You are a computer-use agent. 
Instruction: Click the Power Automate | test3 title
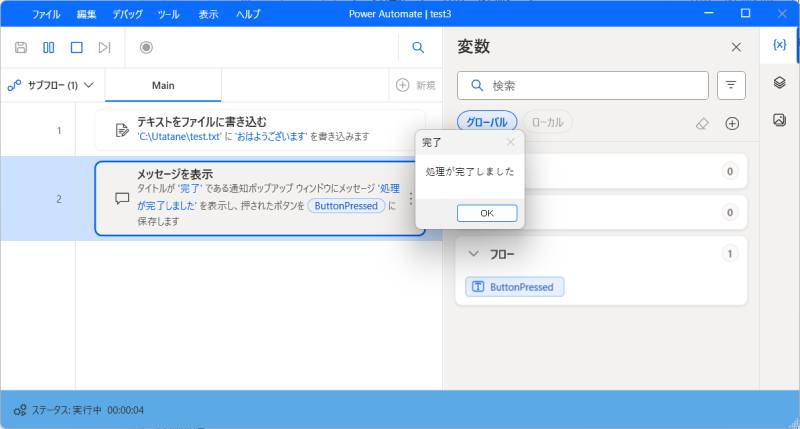tap(400, 14)
